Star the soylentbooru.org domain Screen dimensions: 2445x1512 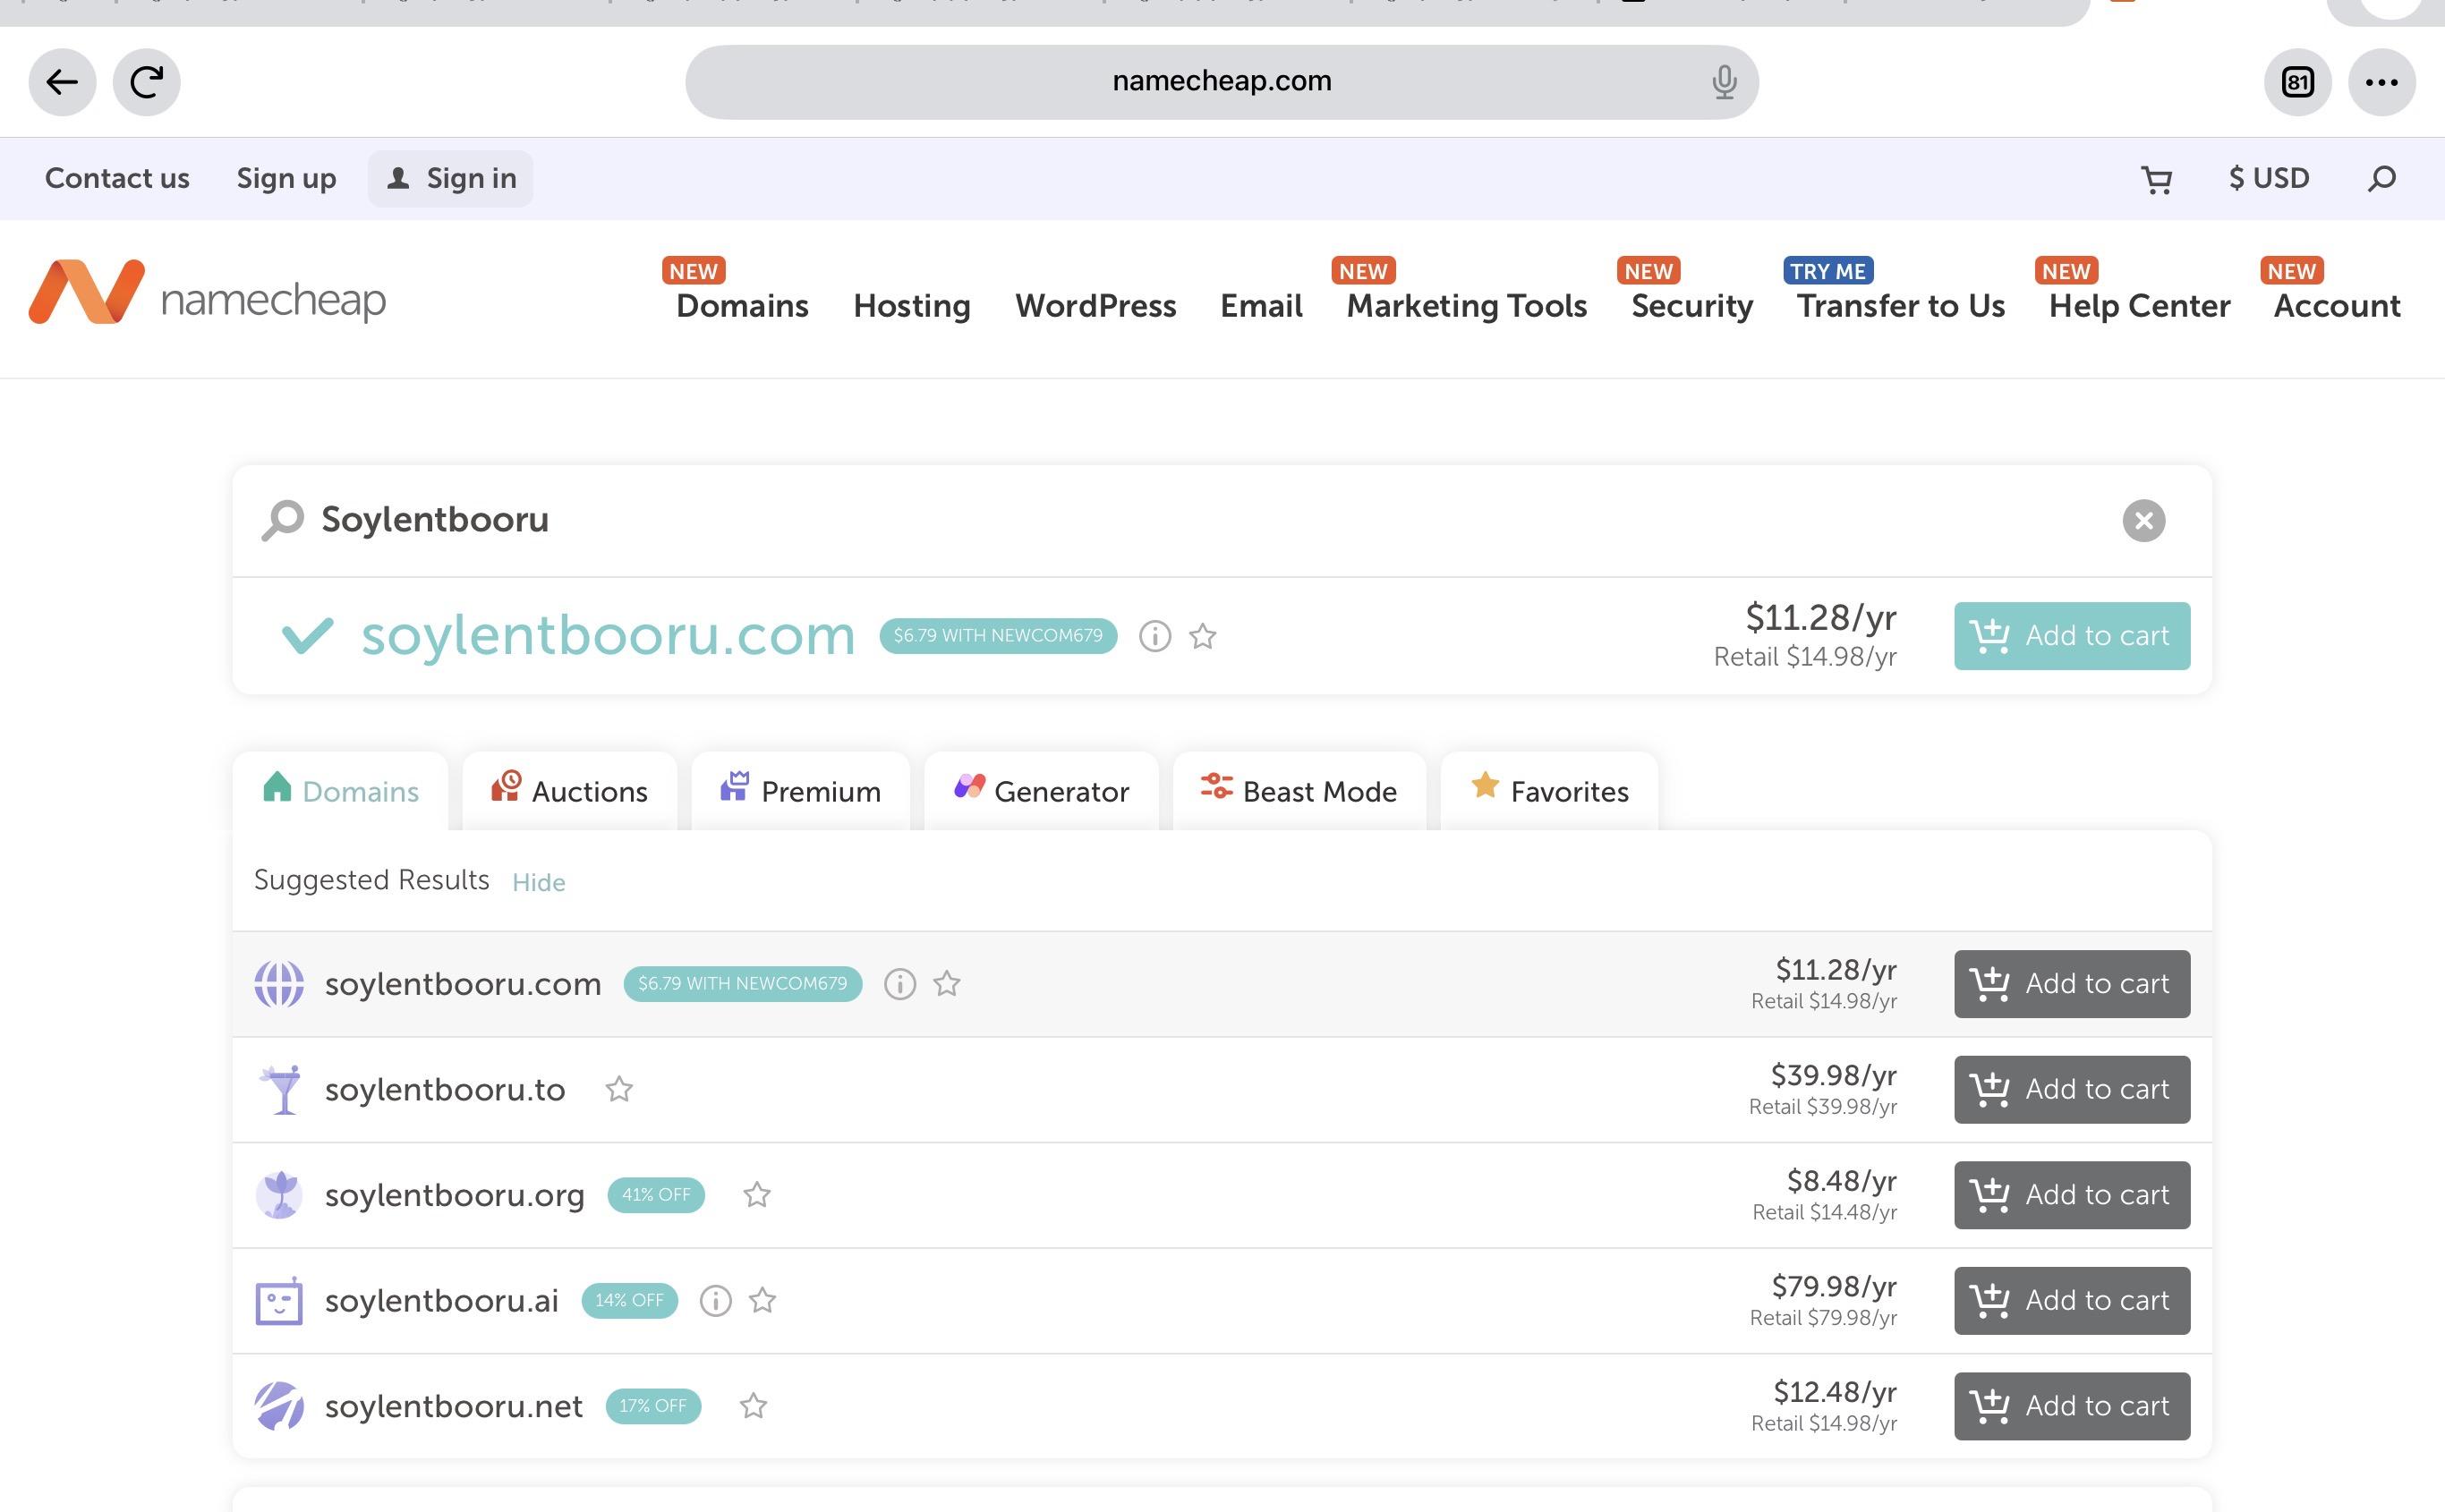pos(757,1195)
